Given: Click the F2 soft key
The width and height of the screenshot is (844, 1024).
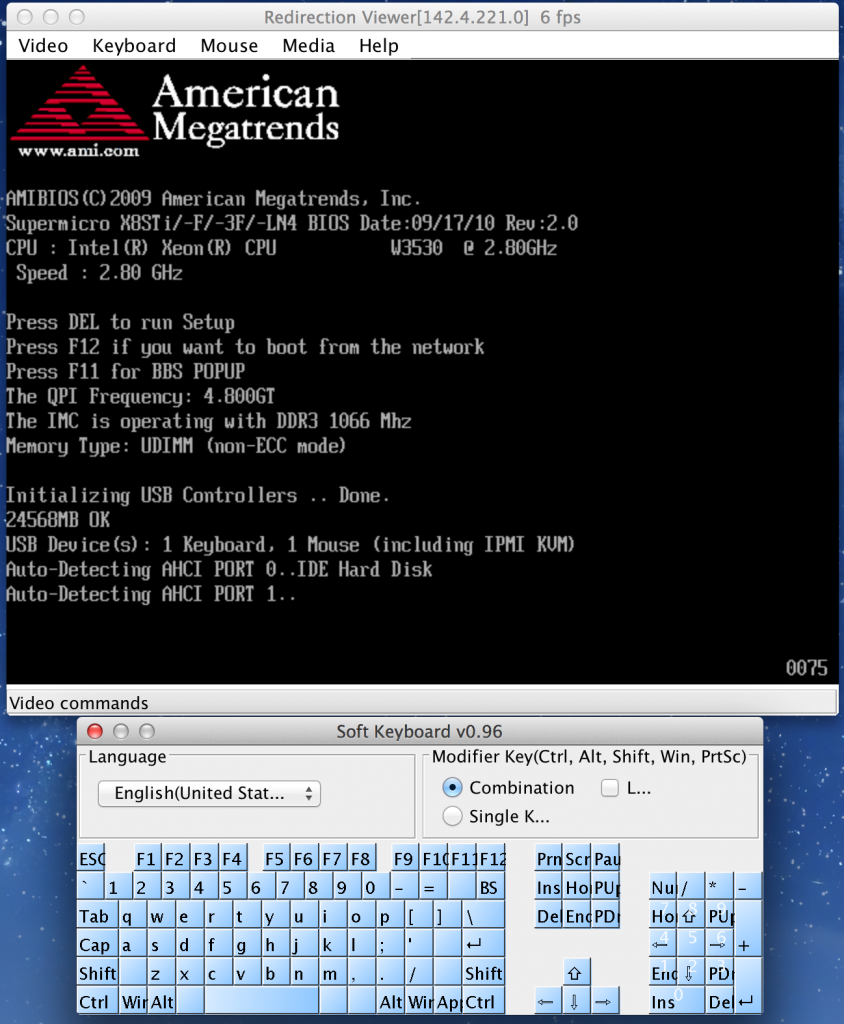Looking at the screenshot, I should coord(174,858).
